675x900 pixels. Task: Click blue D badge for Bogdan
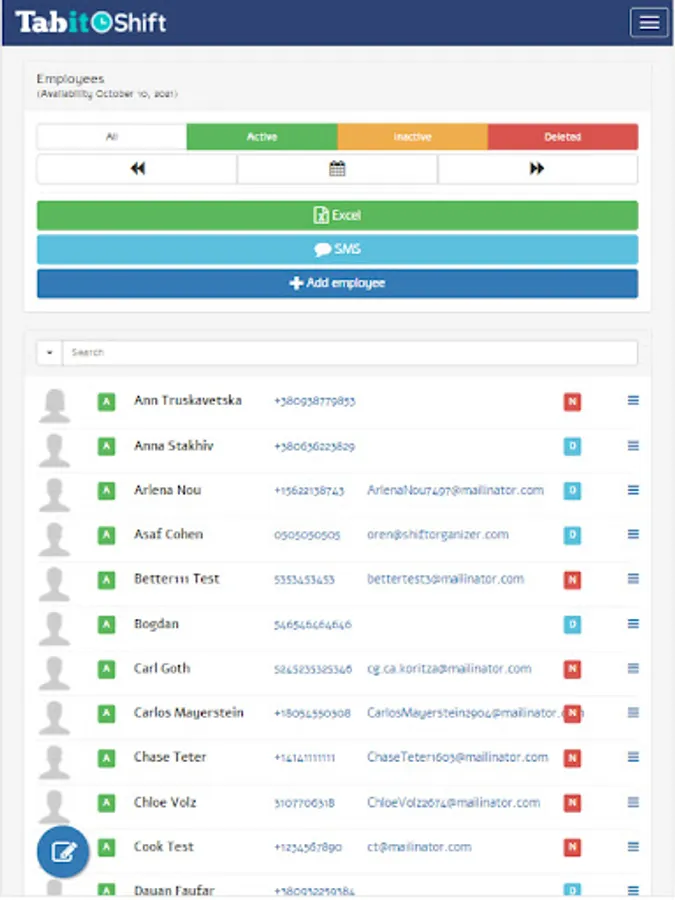point(572,624)
